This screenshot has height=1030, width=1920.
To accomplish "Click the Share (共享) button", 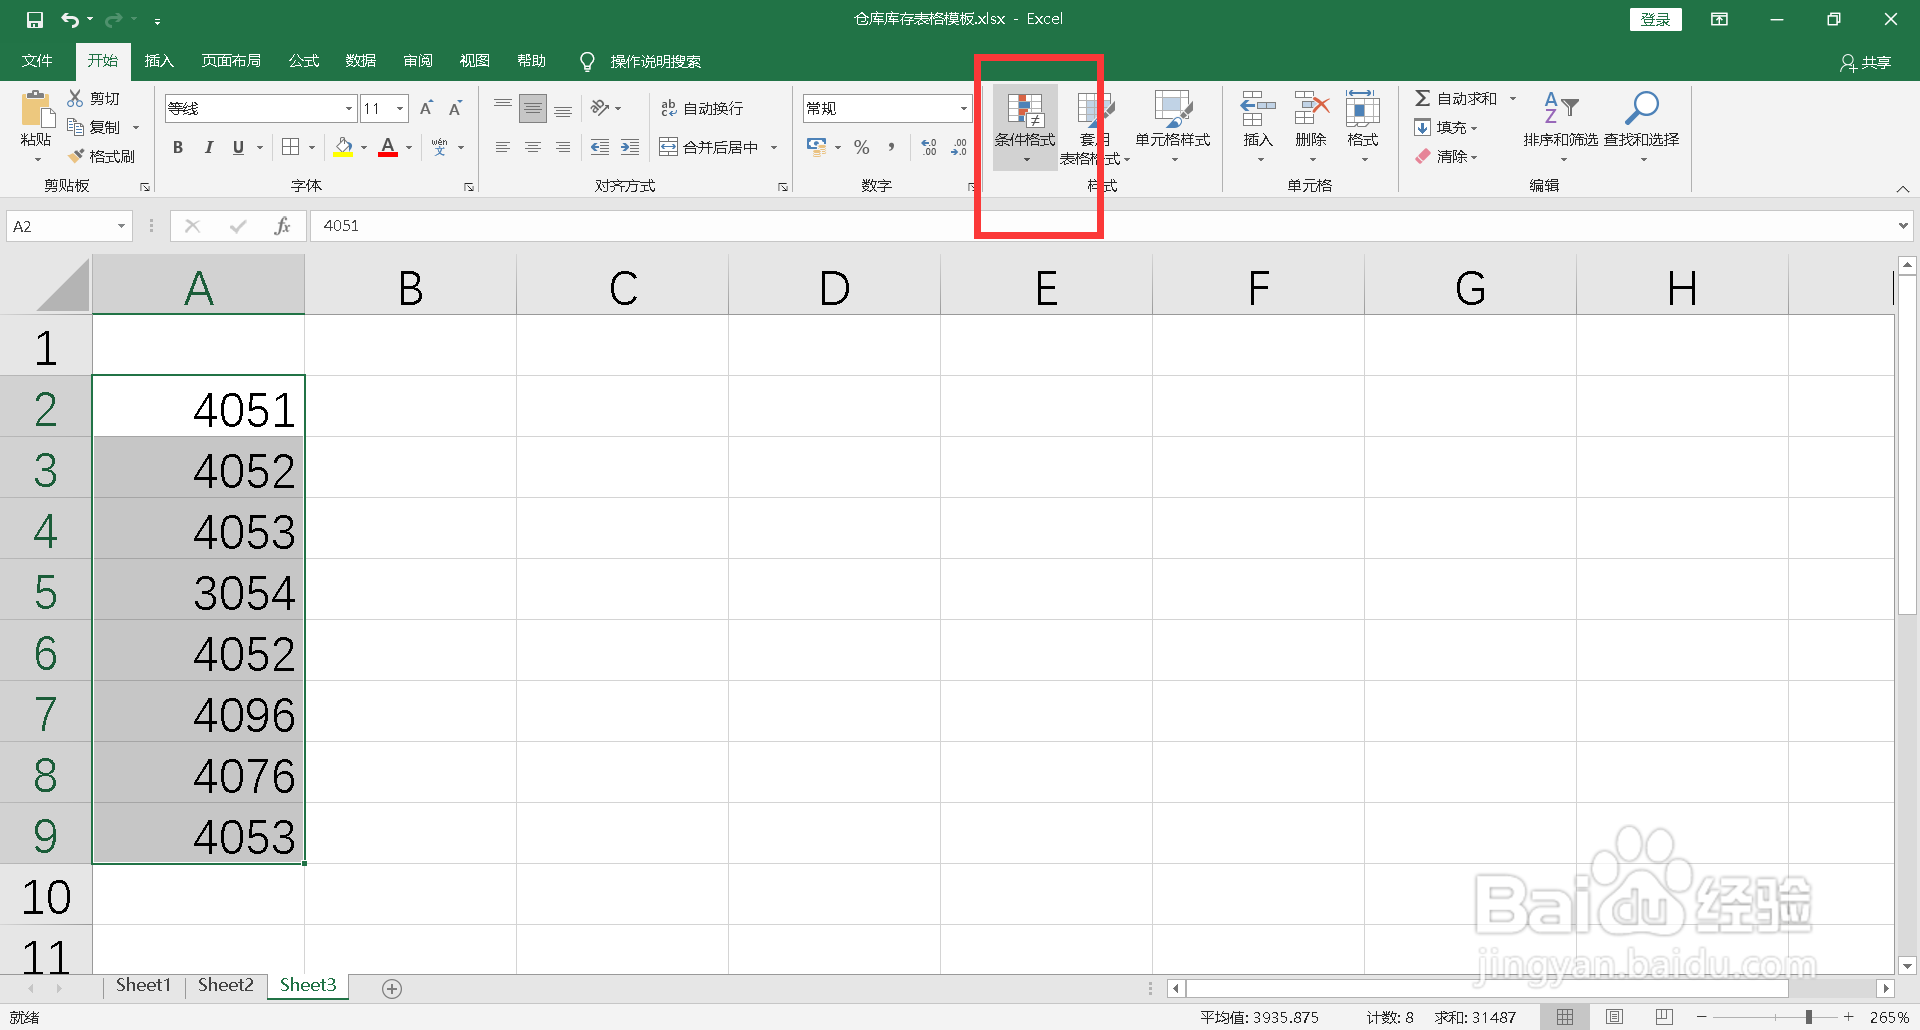I will [x=1866, y=62].
